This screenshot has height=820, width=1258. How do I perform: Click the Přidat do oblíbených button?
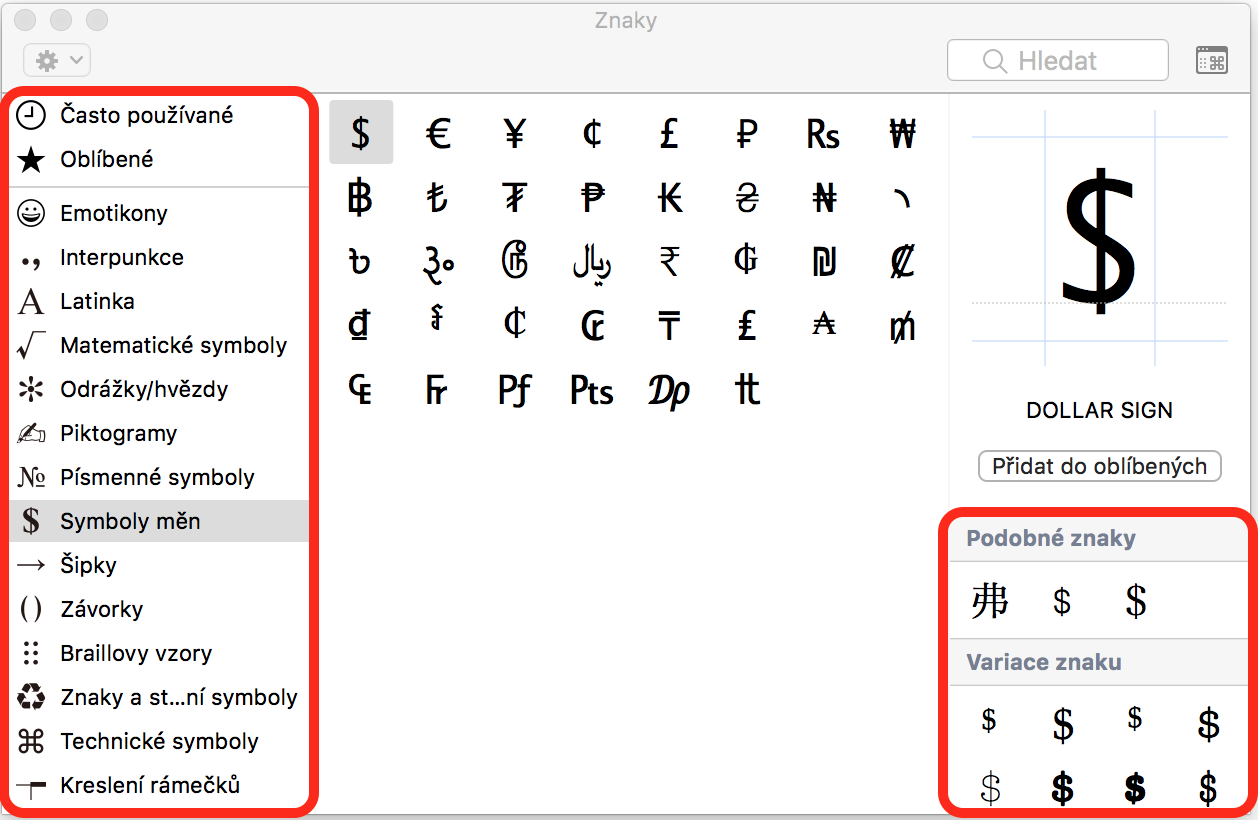point(1099,465)
